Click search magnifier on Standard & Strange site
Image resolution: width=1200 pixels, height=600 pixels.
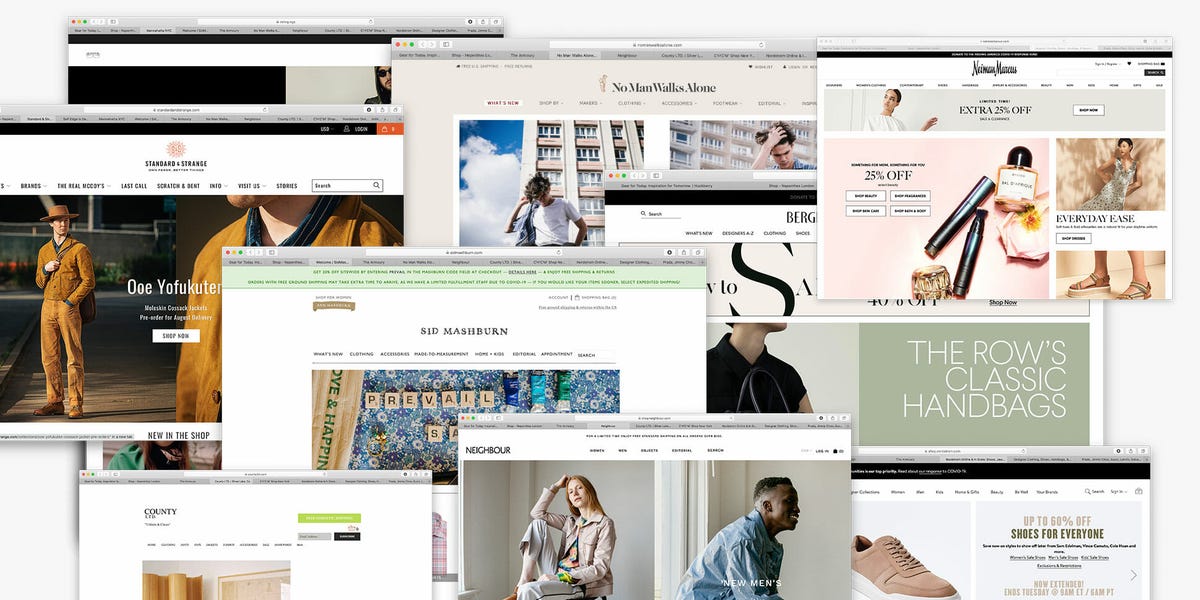pyautogui.click(x=377, y=185)
